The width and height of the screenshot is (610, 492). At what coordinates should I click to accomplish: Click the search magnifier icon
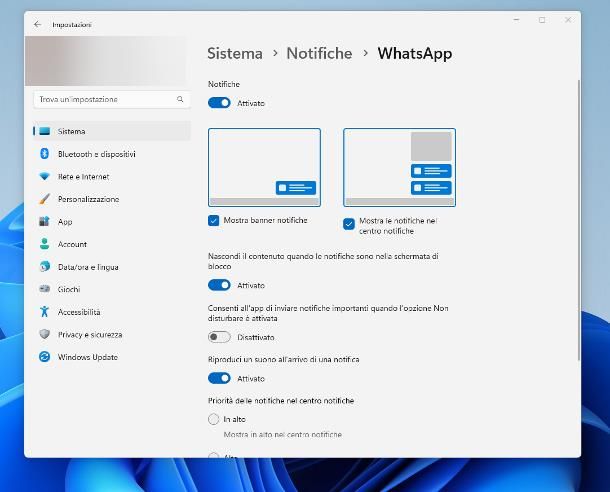180,99
